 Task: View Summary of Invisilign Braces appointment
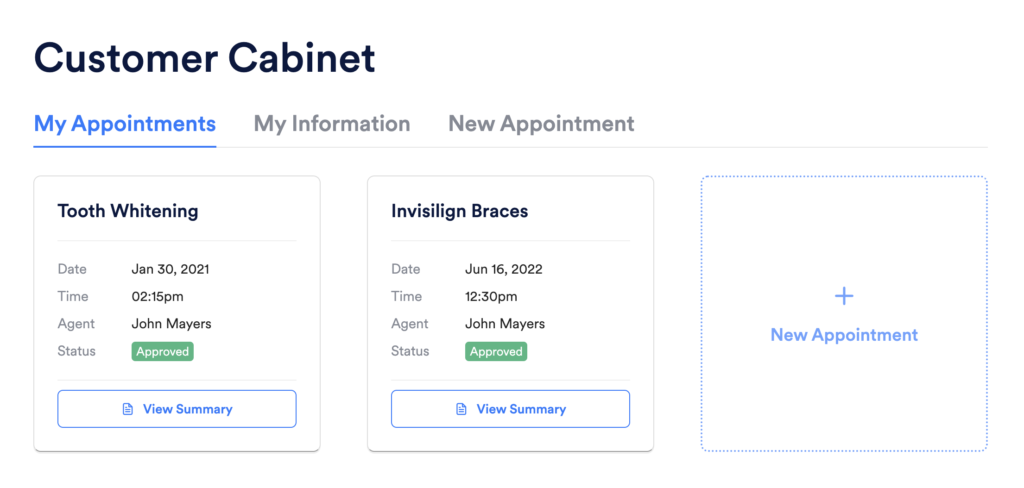(510, 409)
